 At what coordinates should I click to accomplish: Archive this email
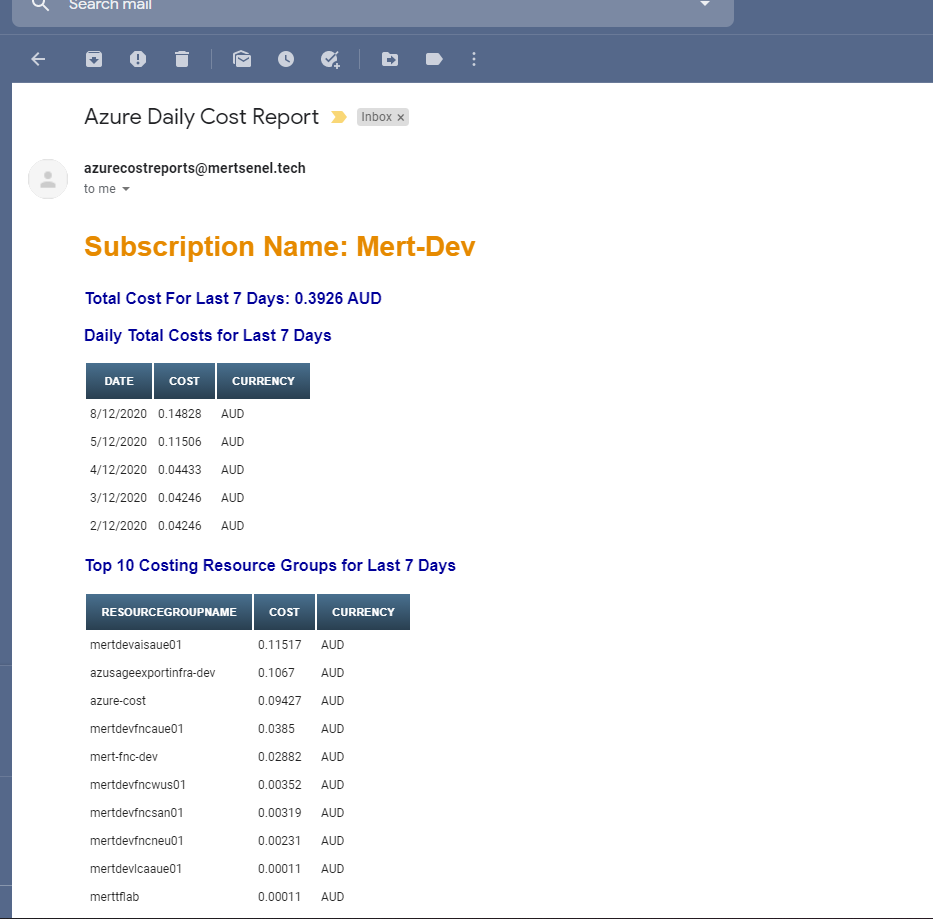click(94, 59)
